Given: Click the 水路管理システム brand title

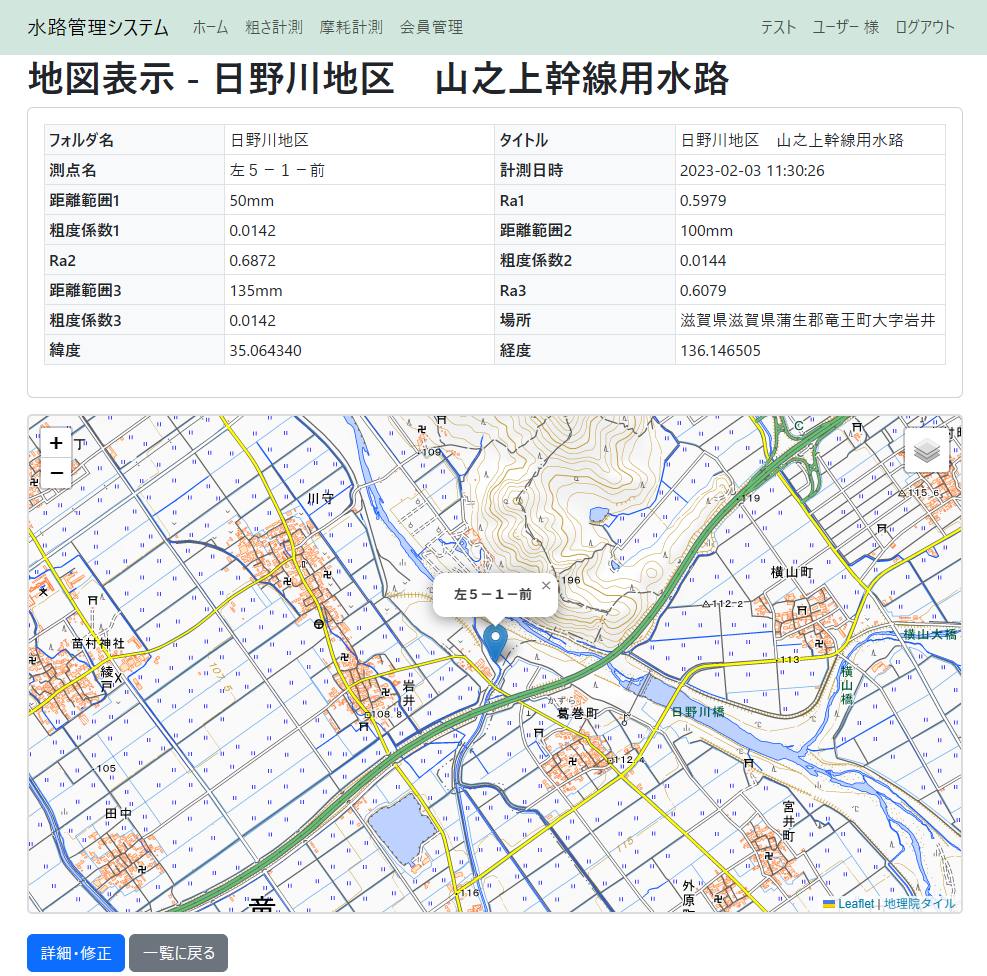Looking at the screenshot, I should (x=97, y=28).
